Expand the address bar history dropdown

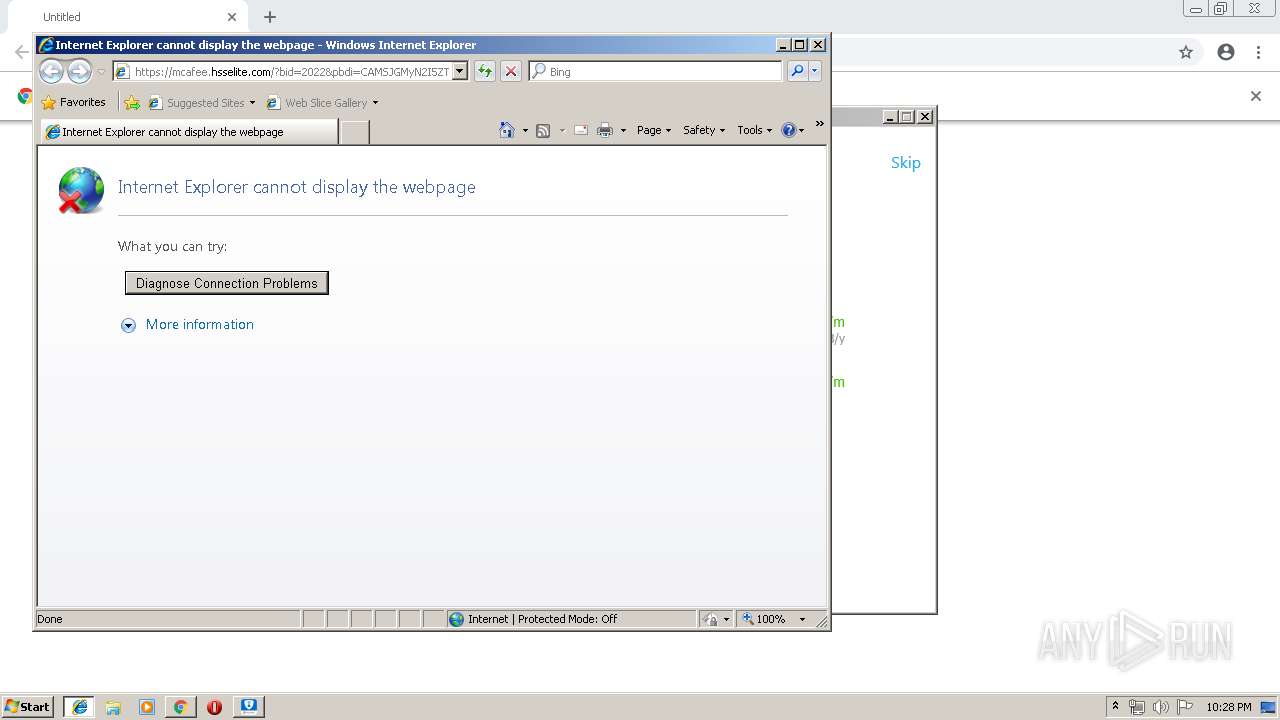point(460,71)
